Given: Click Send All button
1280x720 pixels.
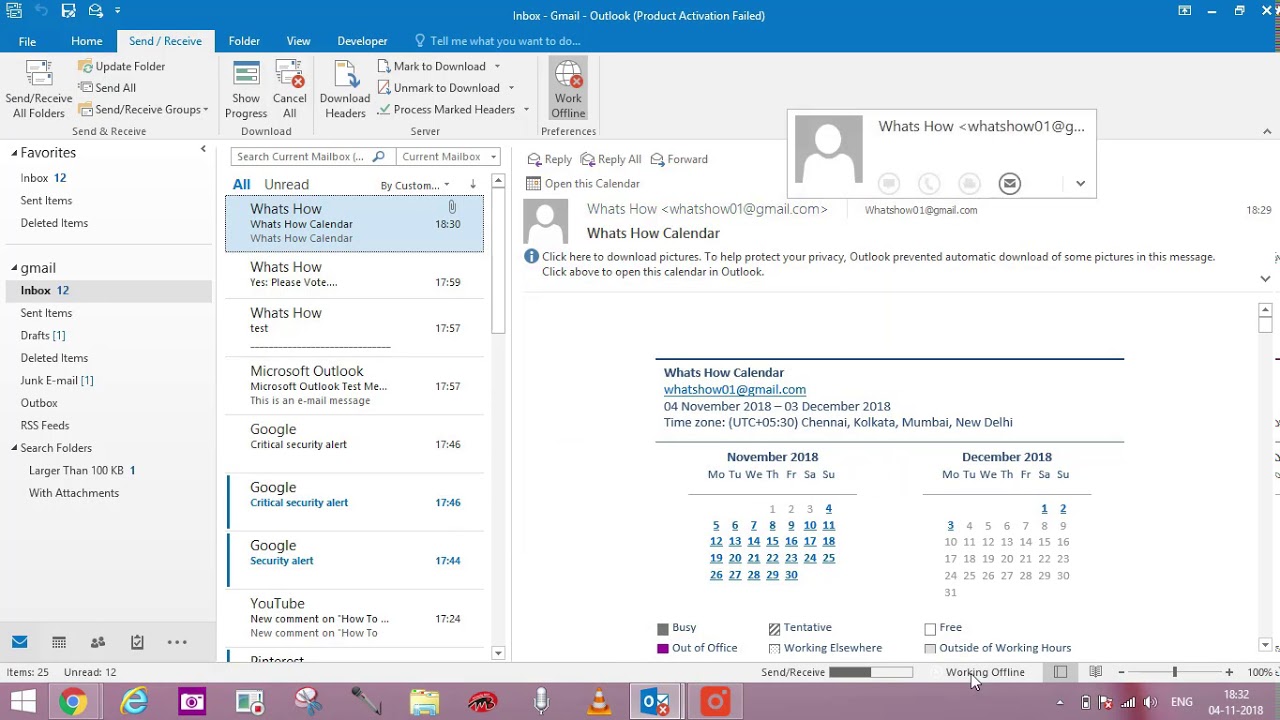Looking at the screenshot, I should tap(106, 88).
